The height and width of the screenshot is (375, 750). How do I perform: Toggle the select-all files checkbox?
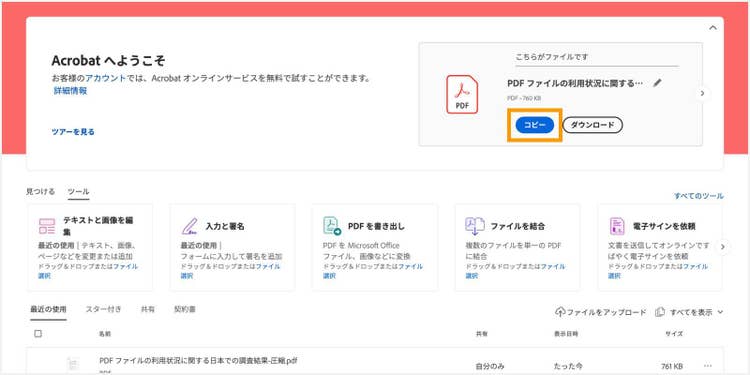click(x=38, y=333)
